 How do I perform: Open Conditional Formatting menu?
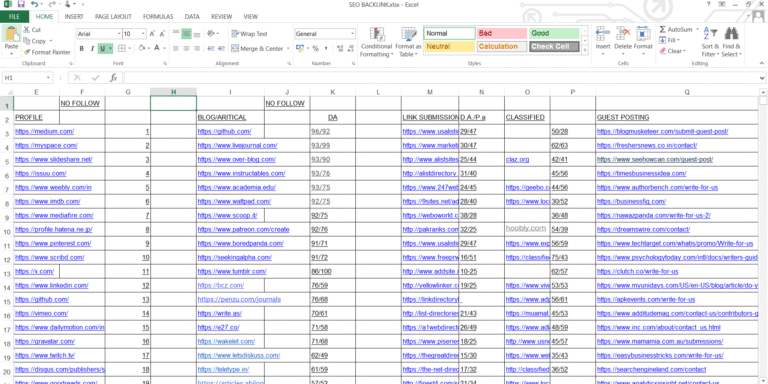point(376,42)
